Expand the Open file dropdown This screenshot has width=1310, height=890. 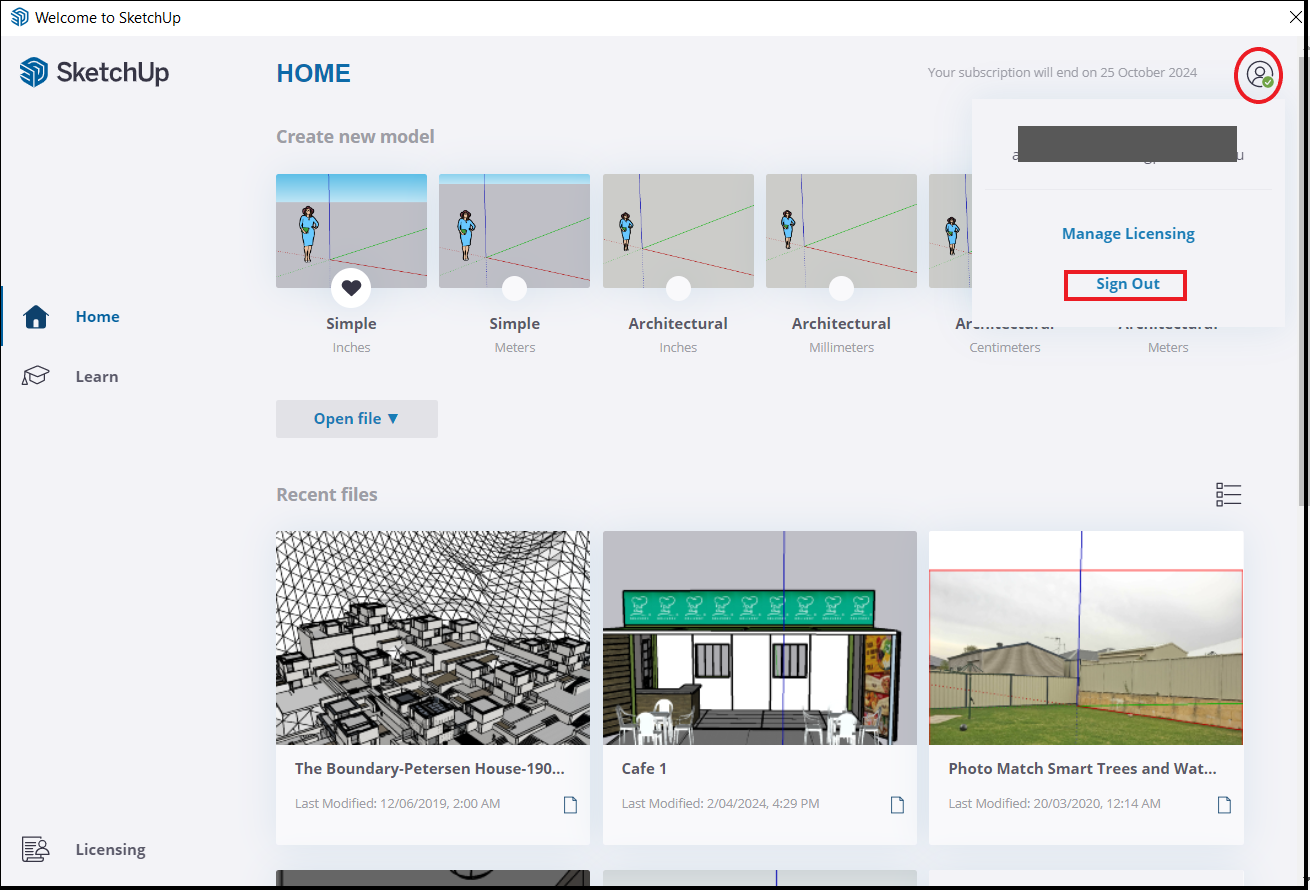[357, 419]
